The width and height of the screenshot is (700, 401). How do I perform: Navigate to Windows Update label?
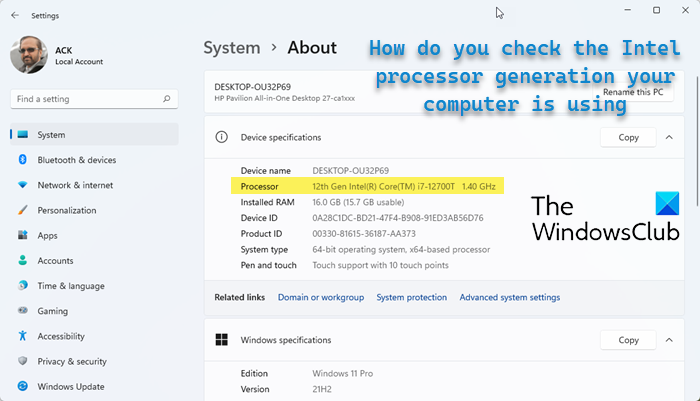point(71,387)
